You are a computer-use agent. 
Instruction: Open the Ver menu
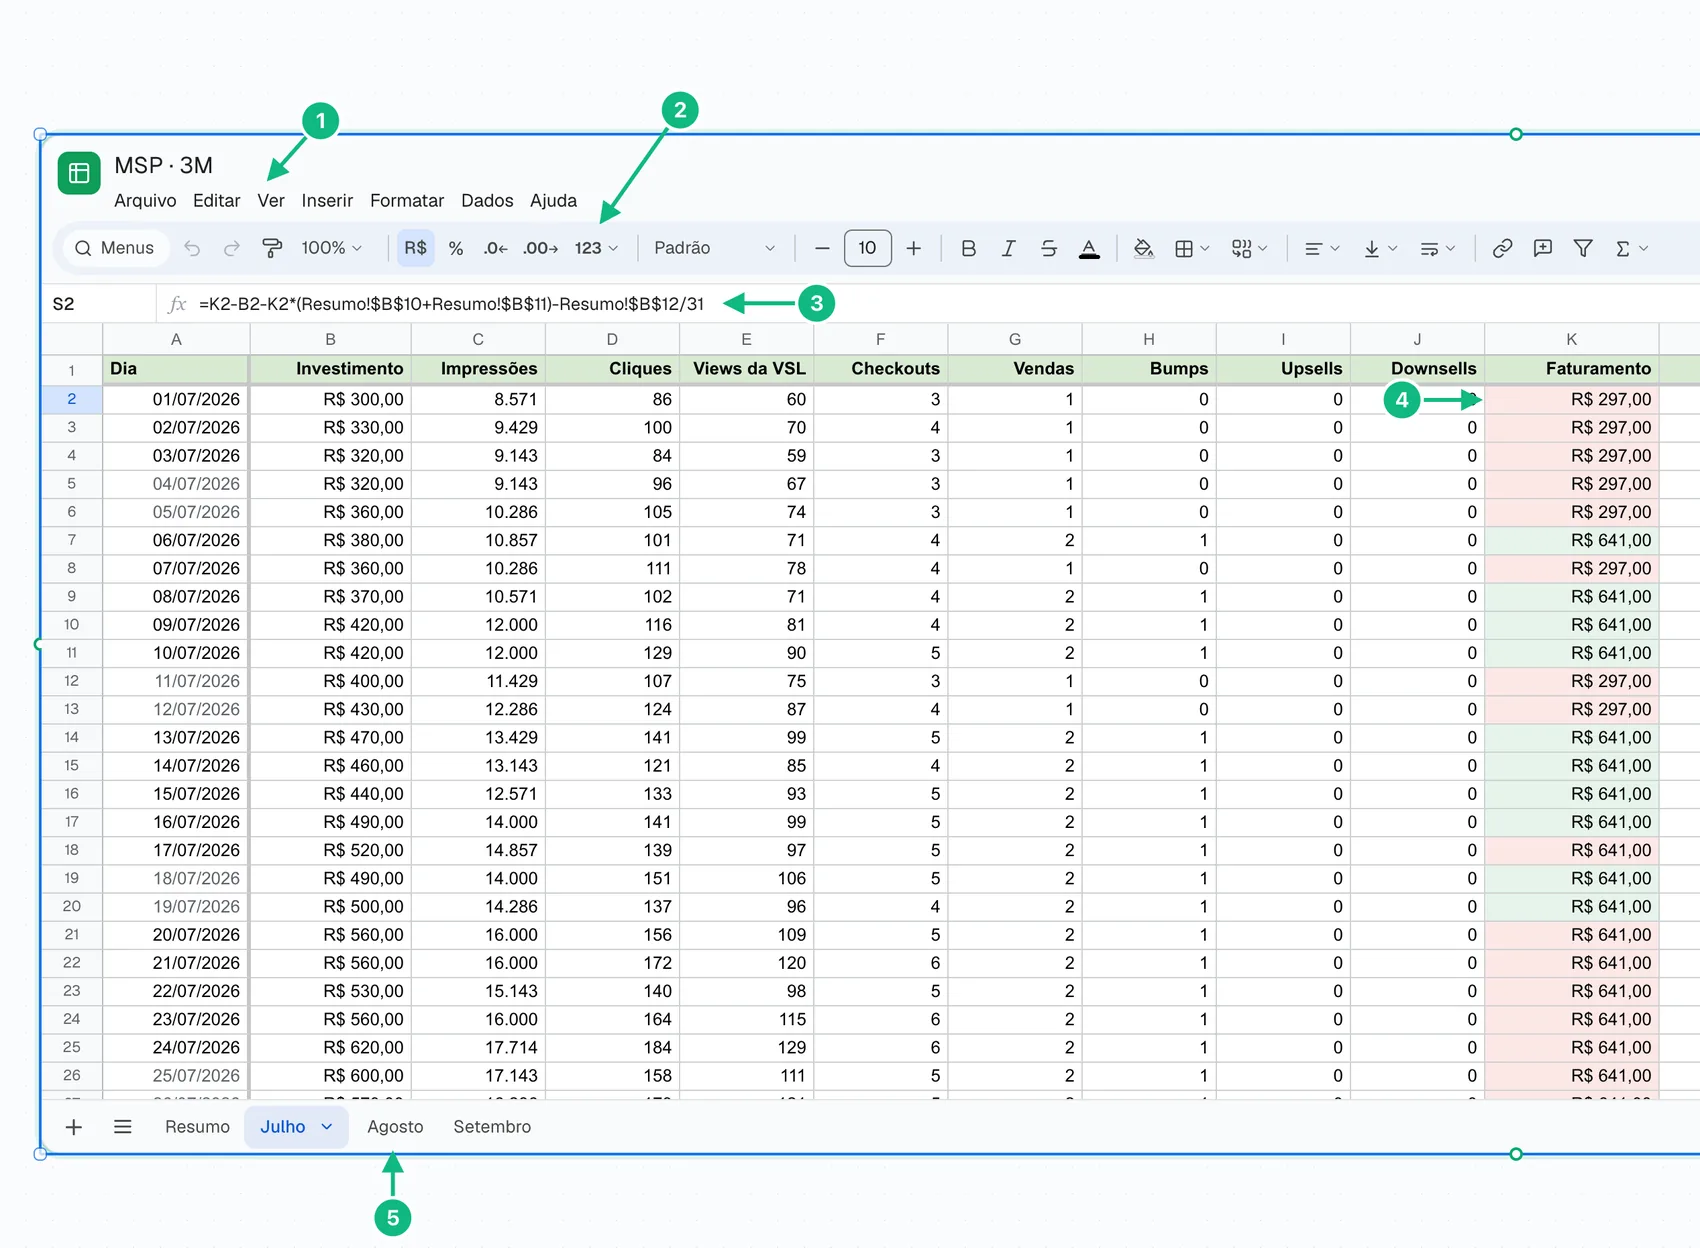tap(271, 201)
